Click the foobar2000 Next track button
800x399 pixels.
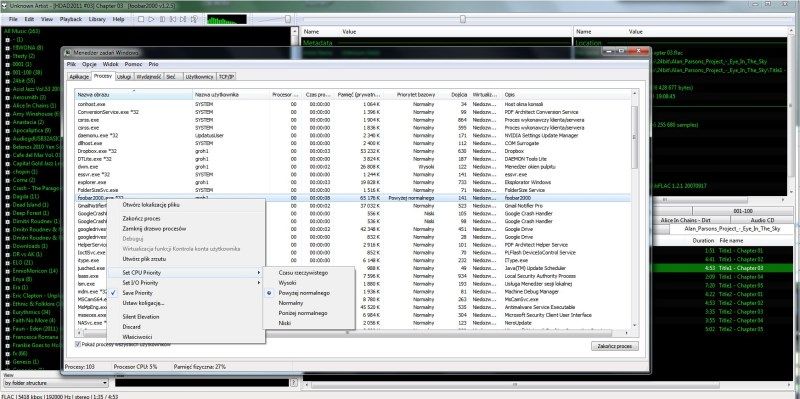tap(184, 19)
